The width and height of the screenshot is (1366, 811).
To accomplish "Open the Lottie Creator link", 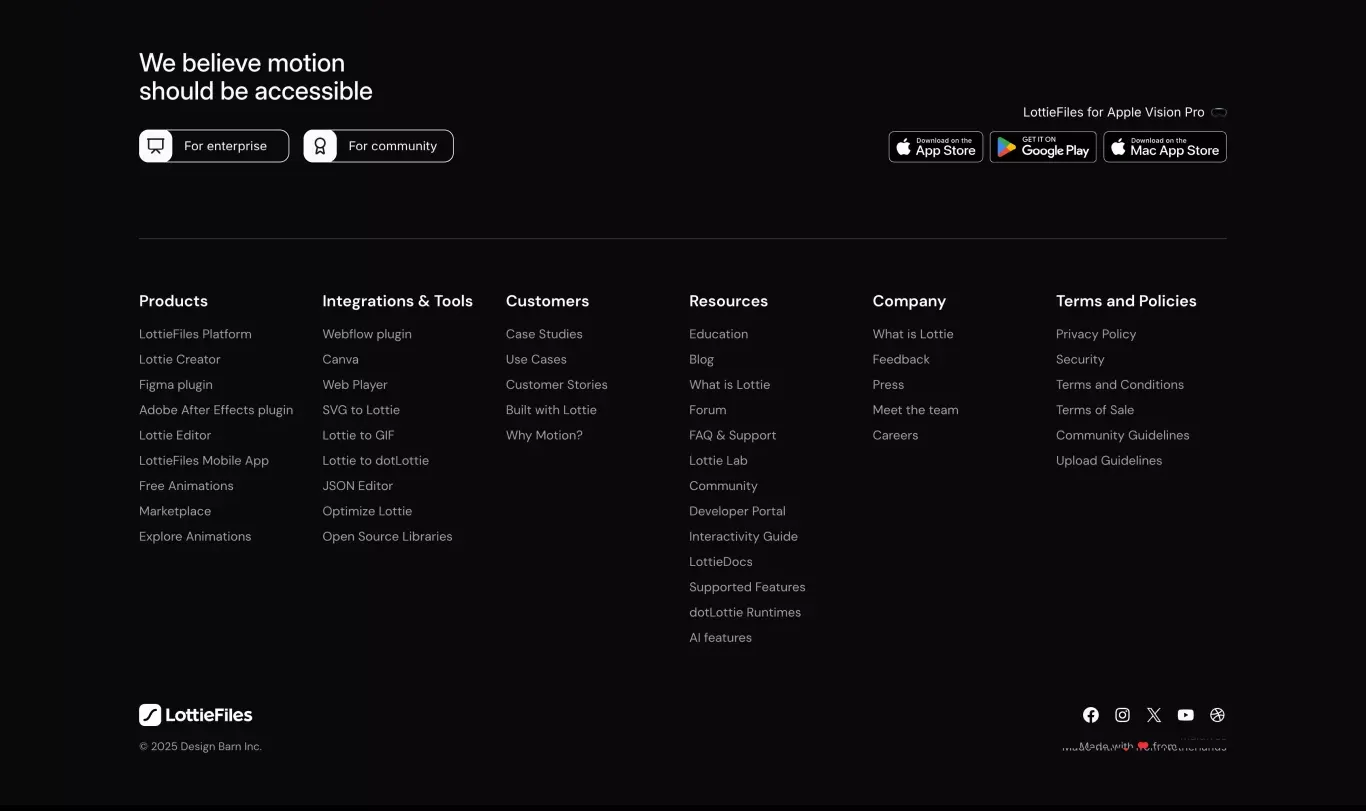I will point(180,359).
